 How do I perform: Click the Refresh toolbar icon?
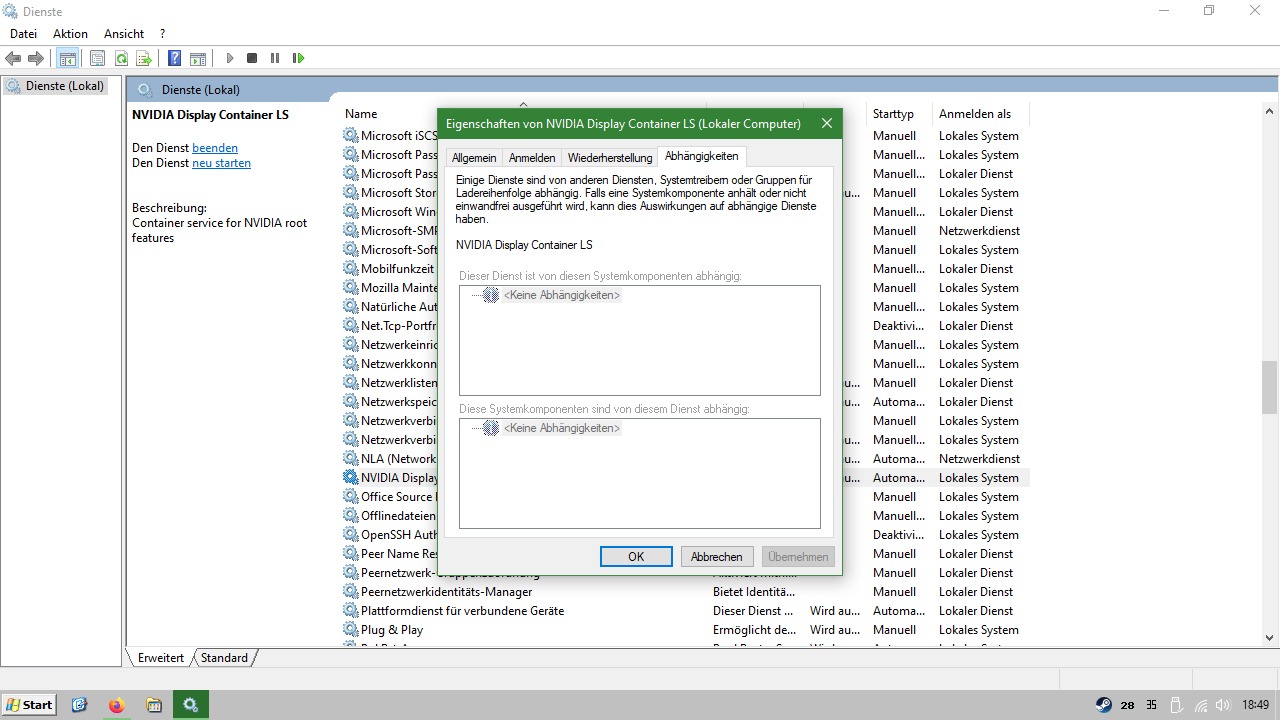[121, 59]
